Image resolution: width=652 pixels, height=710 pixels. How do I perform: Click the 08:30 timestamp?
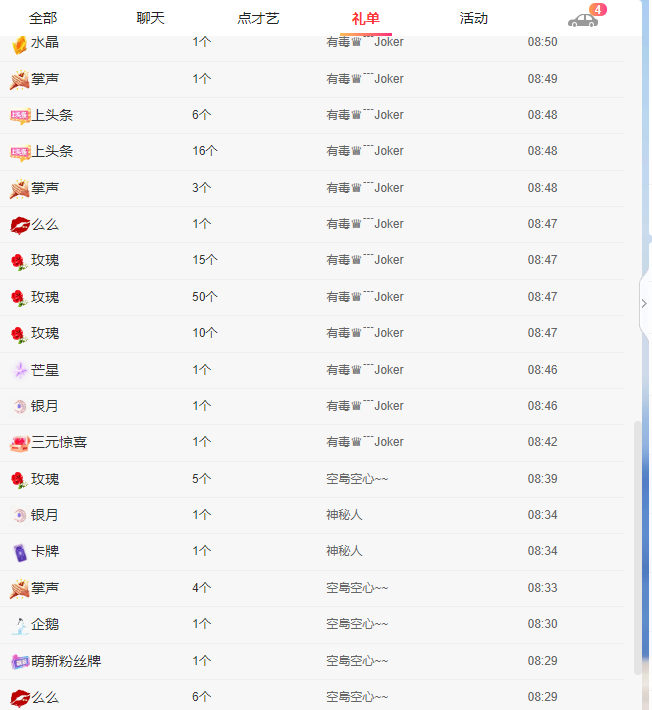click(542, 624)
